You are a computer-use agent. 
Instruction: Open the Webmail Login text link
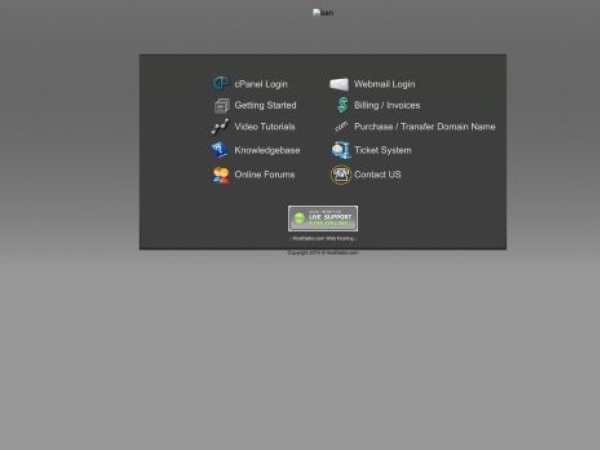(384, 84)
